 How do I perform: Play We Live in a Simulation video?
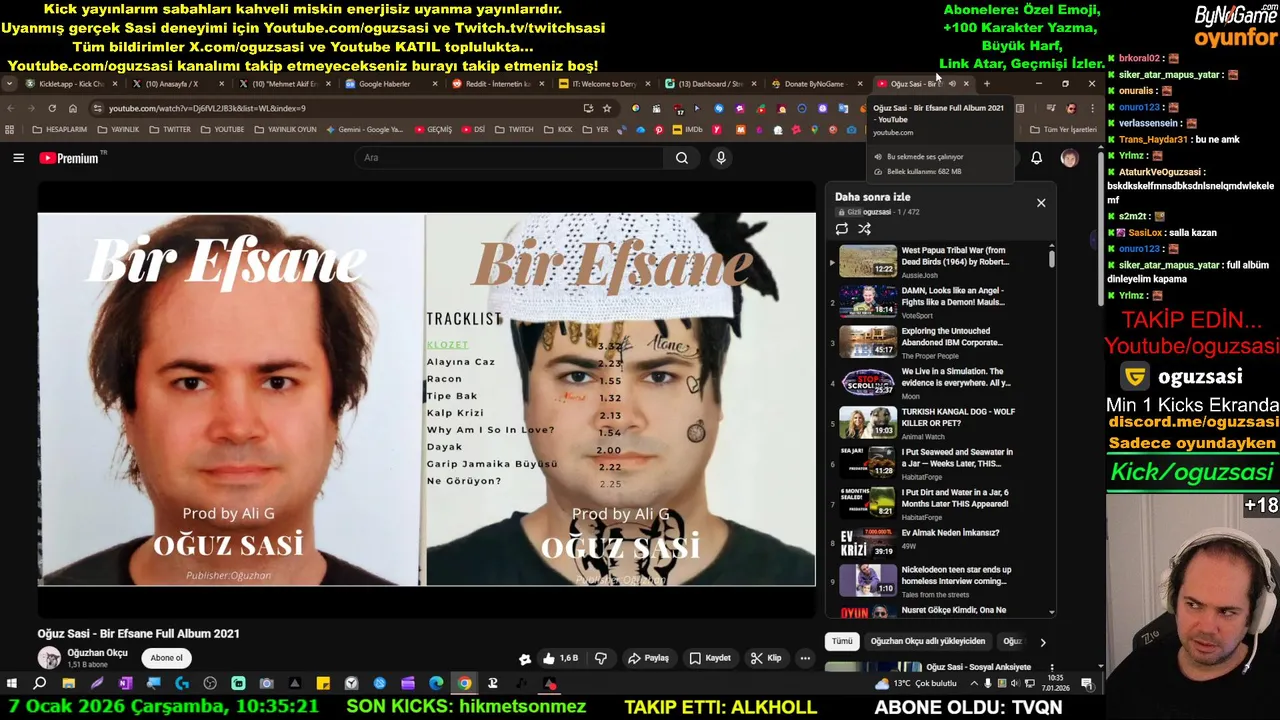[935, 382]
